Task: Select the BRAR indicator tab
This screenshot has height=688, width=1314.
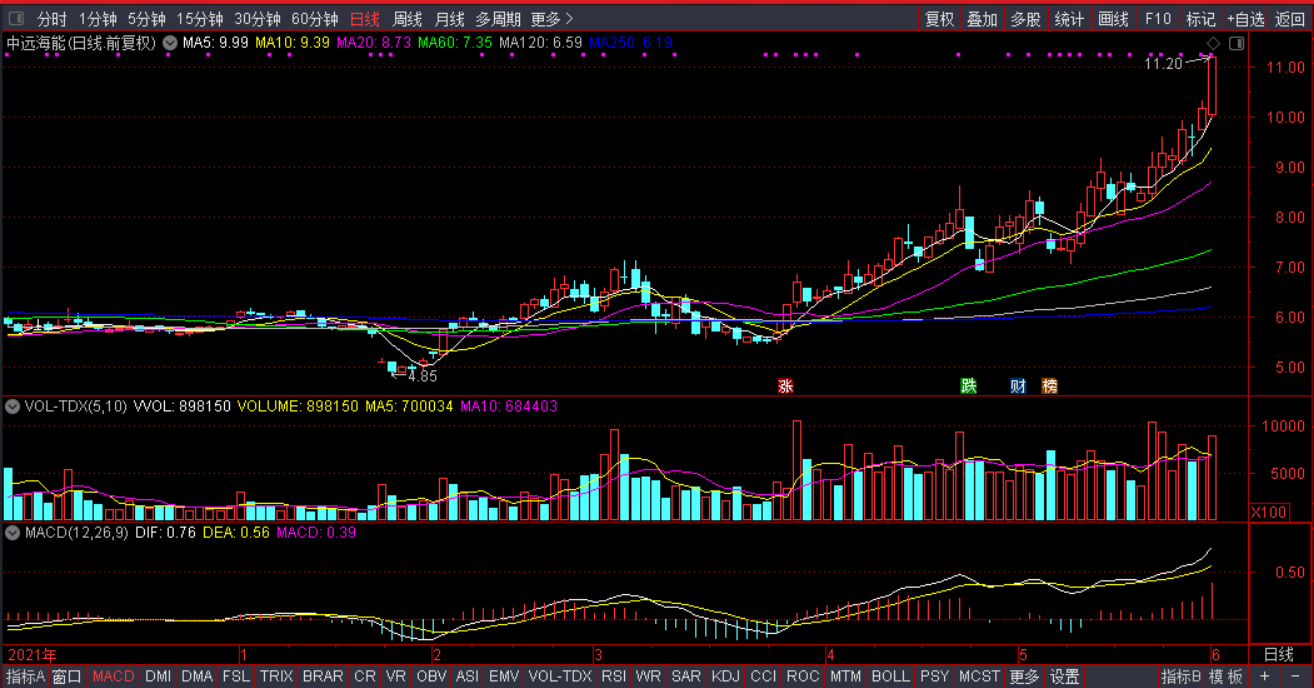Action: (x=323, y=677)
